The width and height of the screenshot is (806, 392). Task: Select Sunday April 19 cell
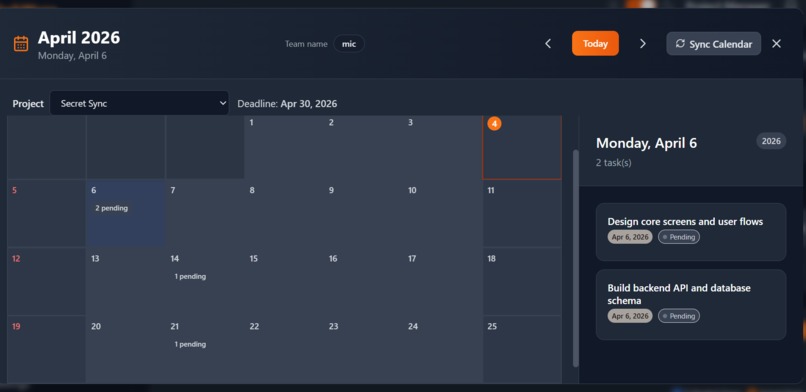click(x=46, y=349)
